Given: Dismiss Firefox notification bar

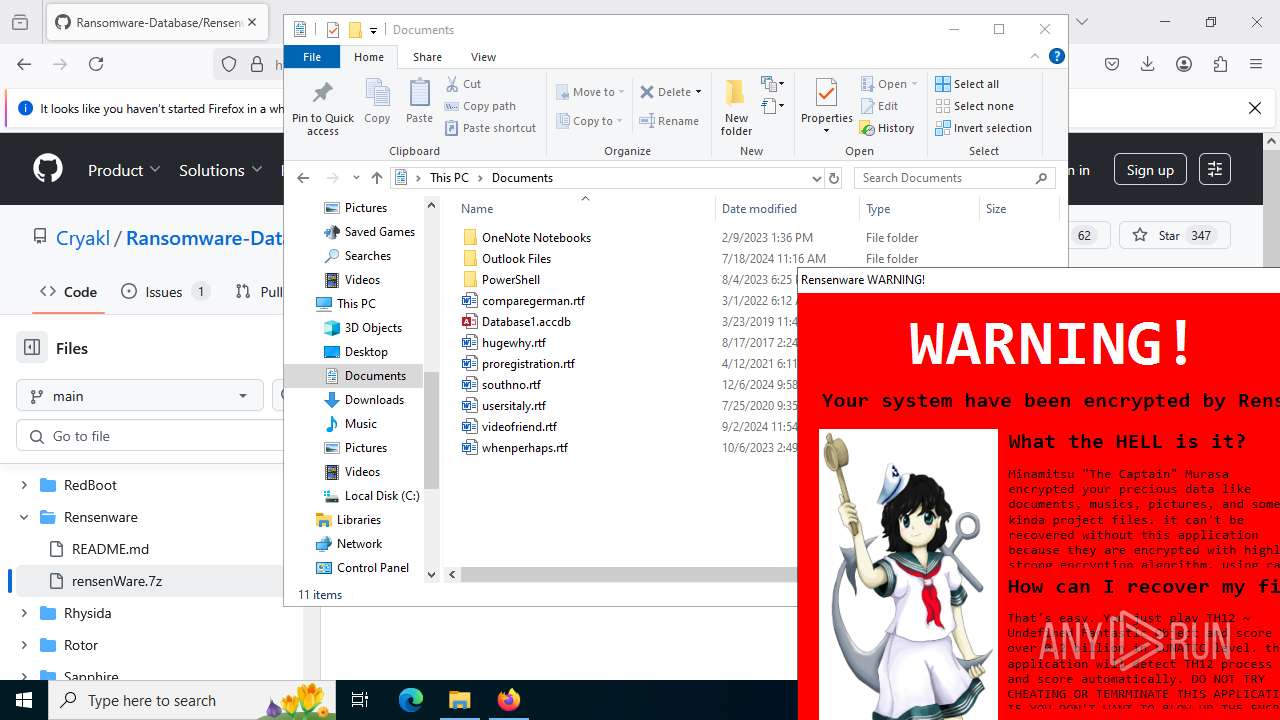Looking at the screenshot, I should click(1255, 108).
